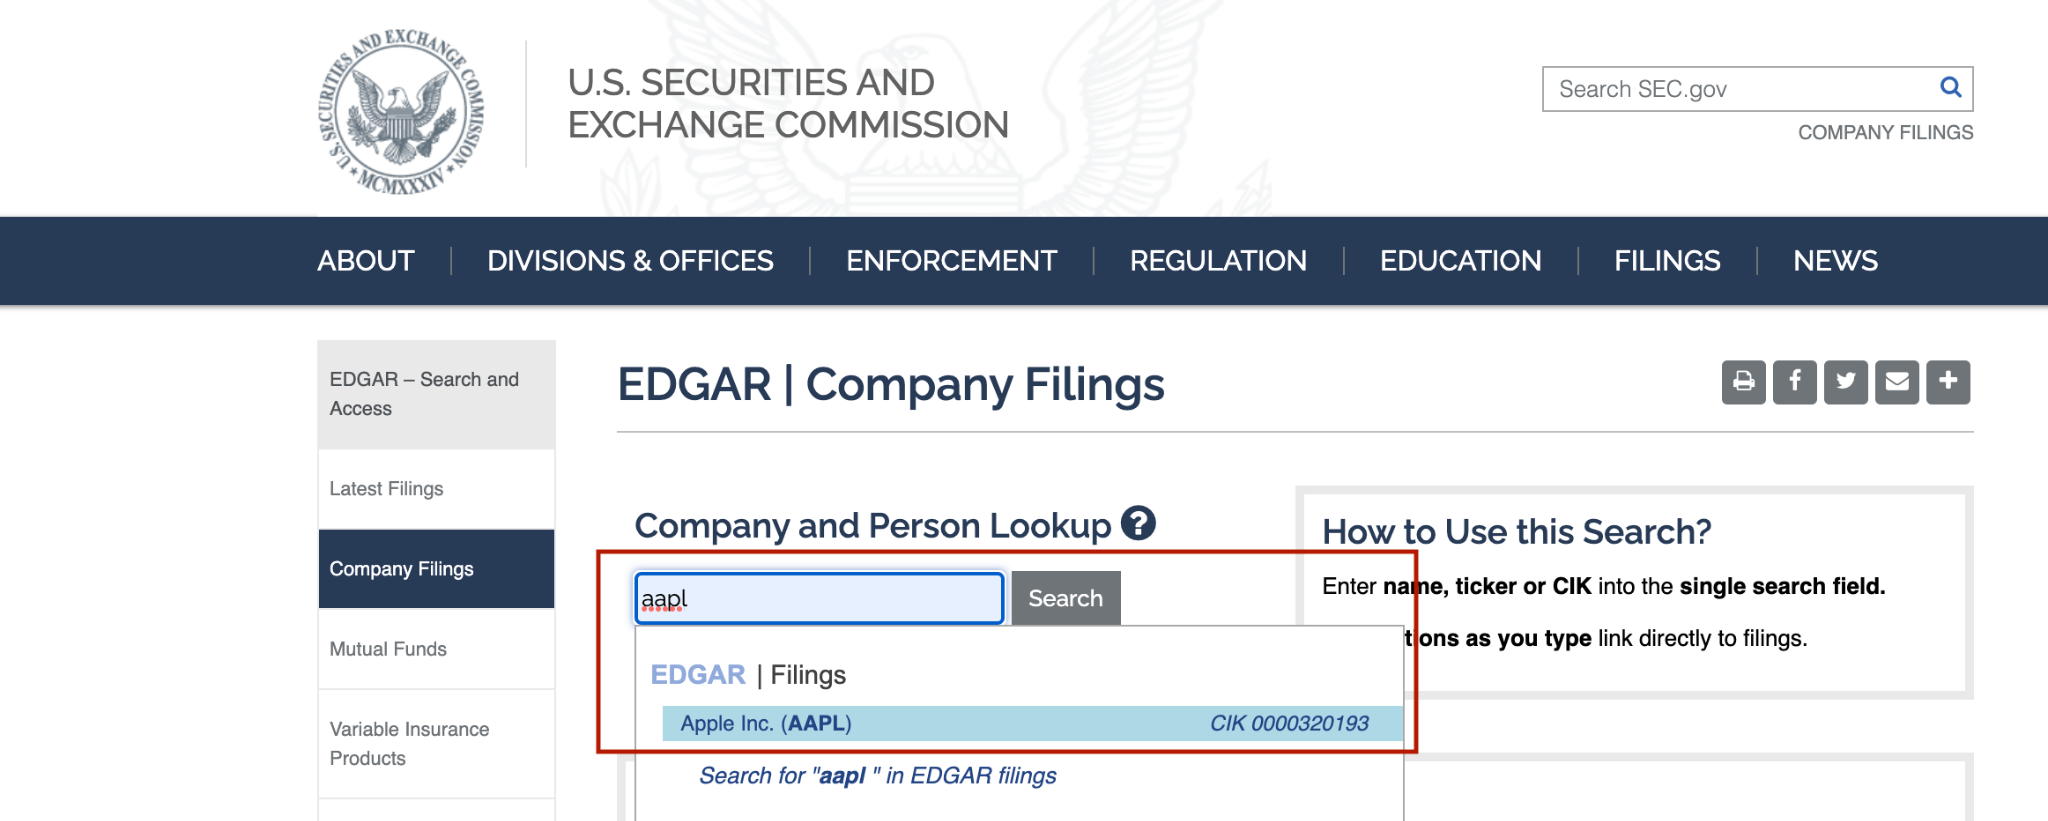Image resolution: width=2048 pixels, height=821 pixels.
Task: Open Variable Insurance Products sidebar item
Action: (x=410, y=744)
